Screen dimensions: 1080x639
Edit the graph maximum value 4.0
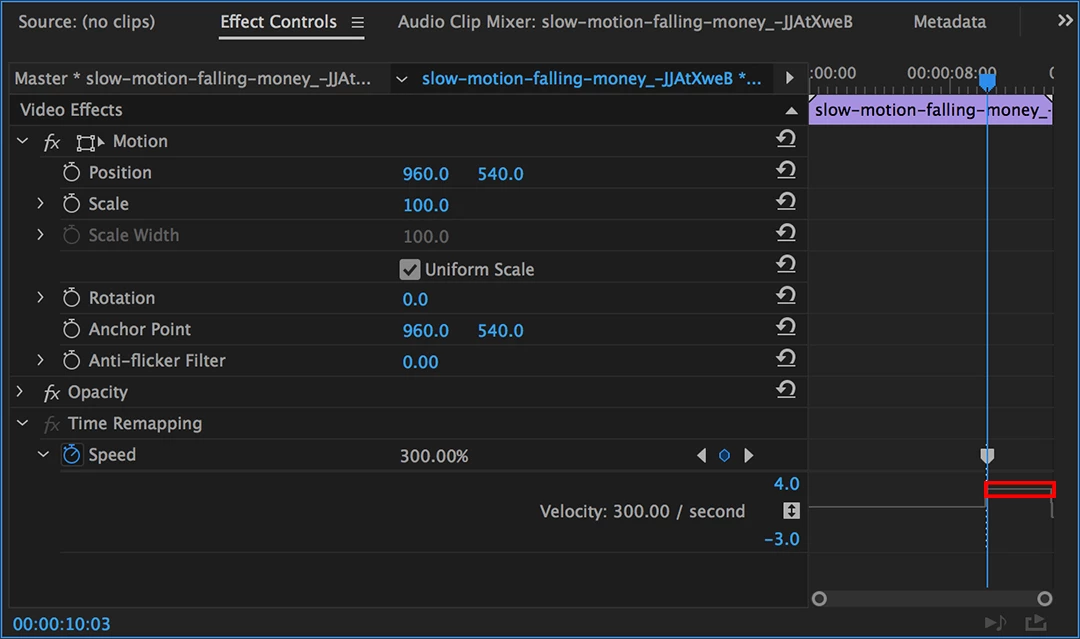pos(787,483)
